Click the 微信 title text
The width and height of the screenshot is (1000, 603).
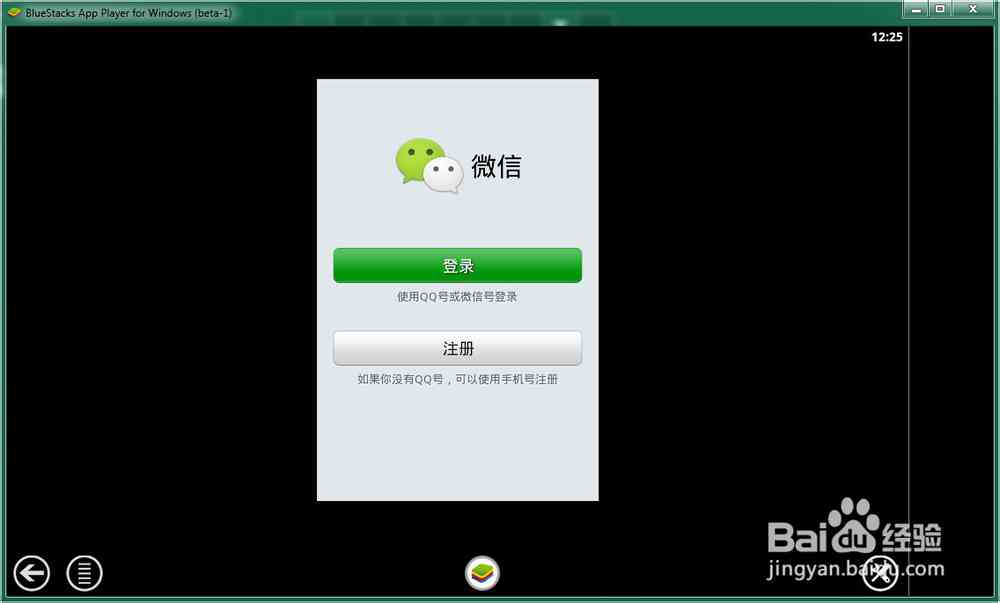coord(496,166)
